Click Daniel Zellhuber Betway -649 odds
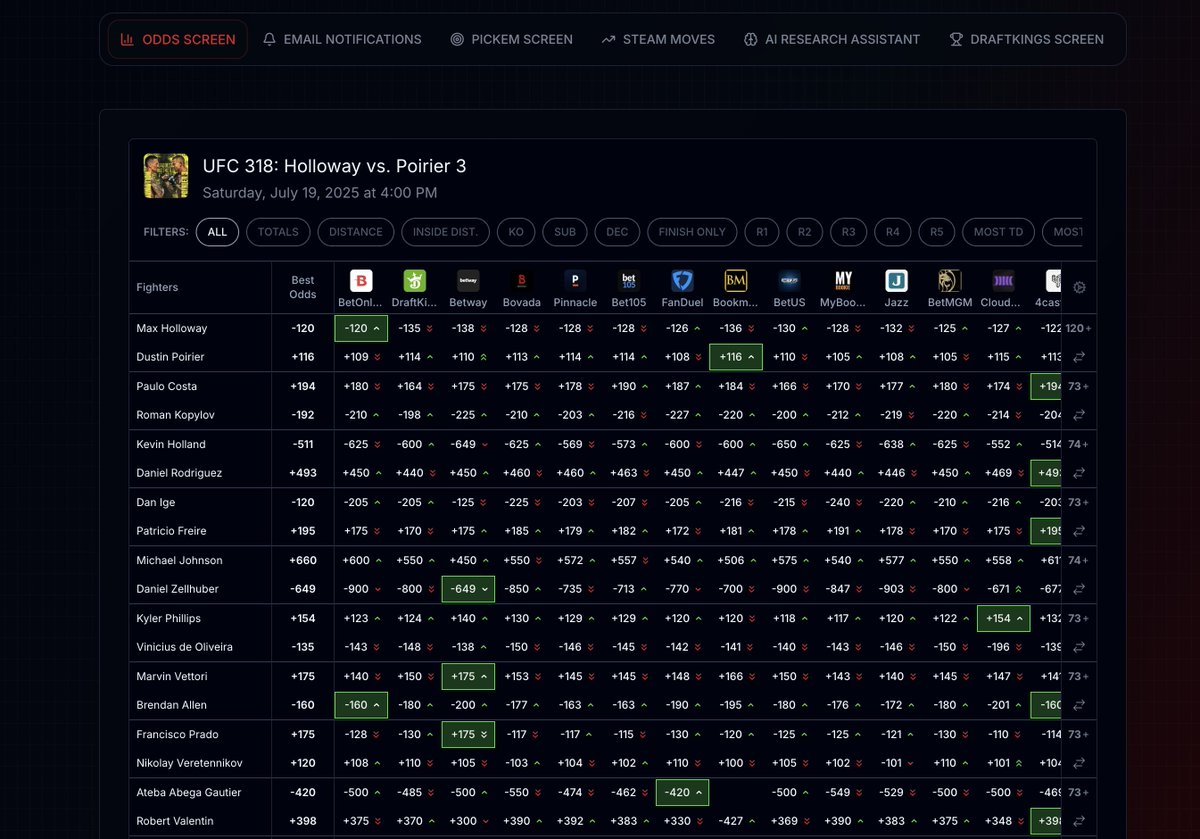Image resolution: width=1200 pixels, height=839 pixels. click(468, 589)
